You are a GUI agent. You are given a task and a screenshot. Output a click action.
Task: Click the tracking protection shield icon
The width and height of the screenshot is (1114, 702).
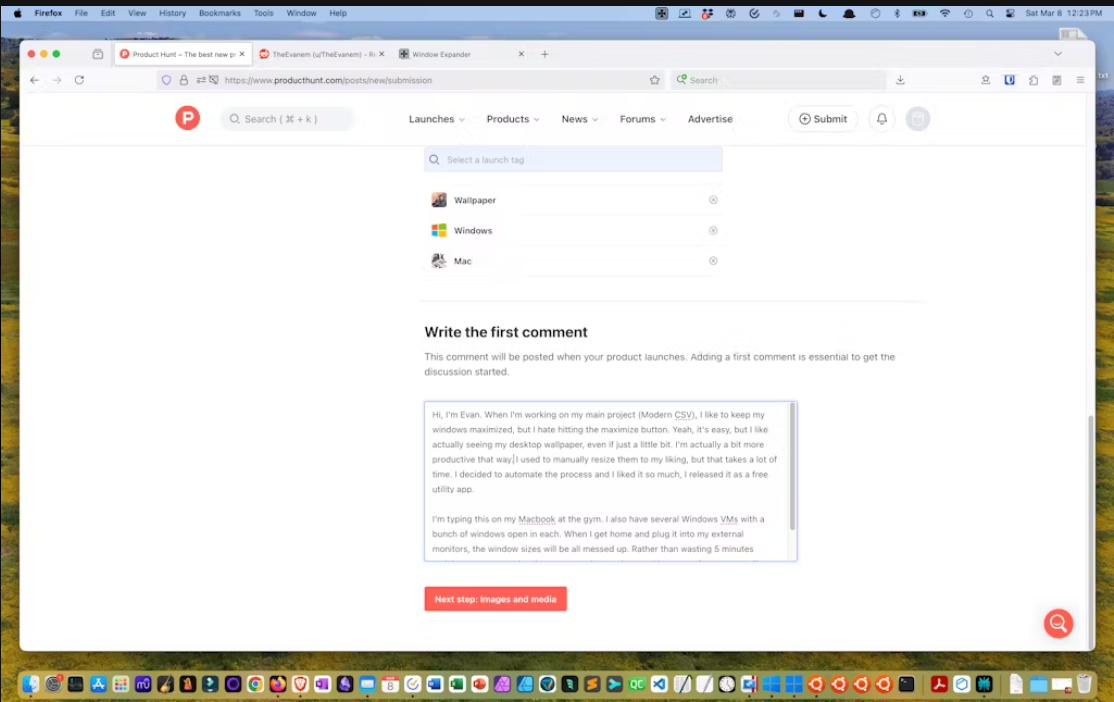tap(166, 80)
